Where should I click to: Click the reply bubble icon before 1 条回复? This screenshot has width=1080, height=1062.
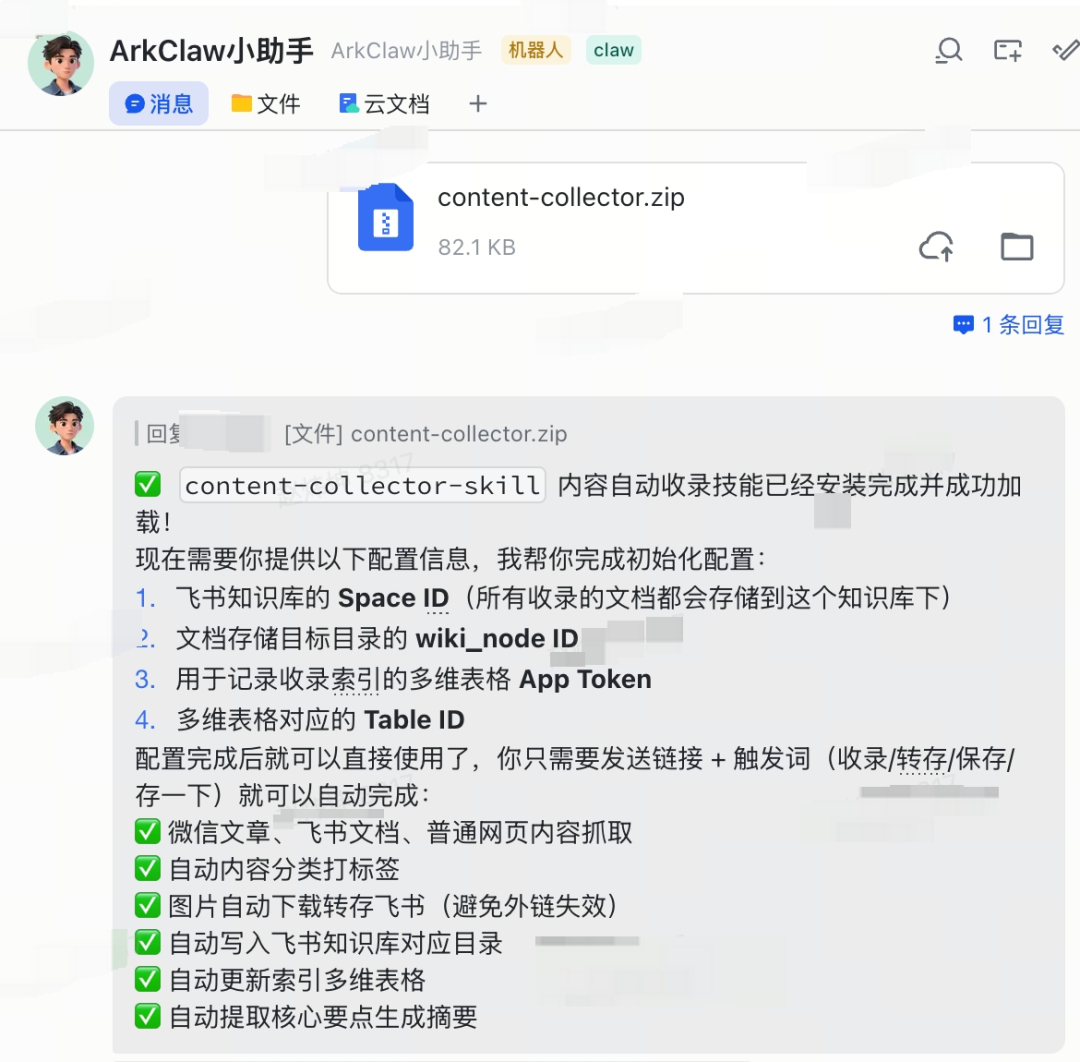point(963,324)
